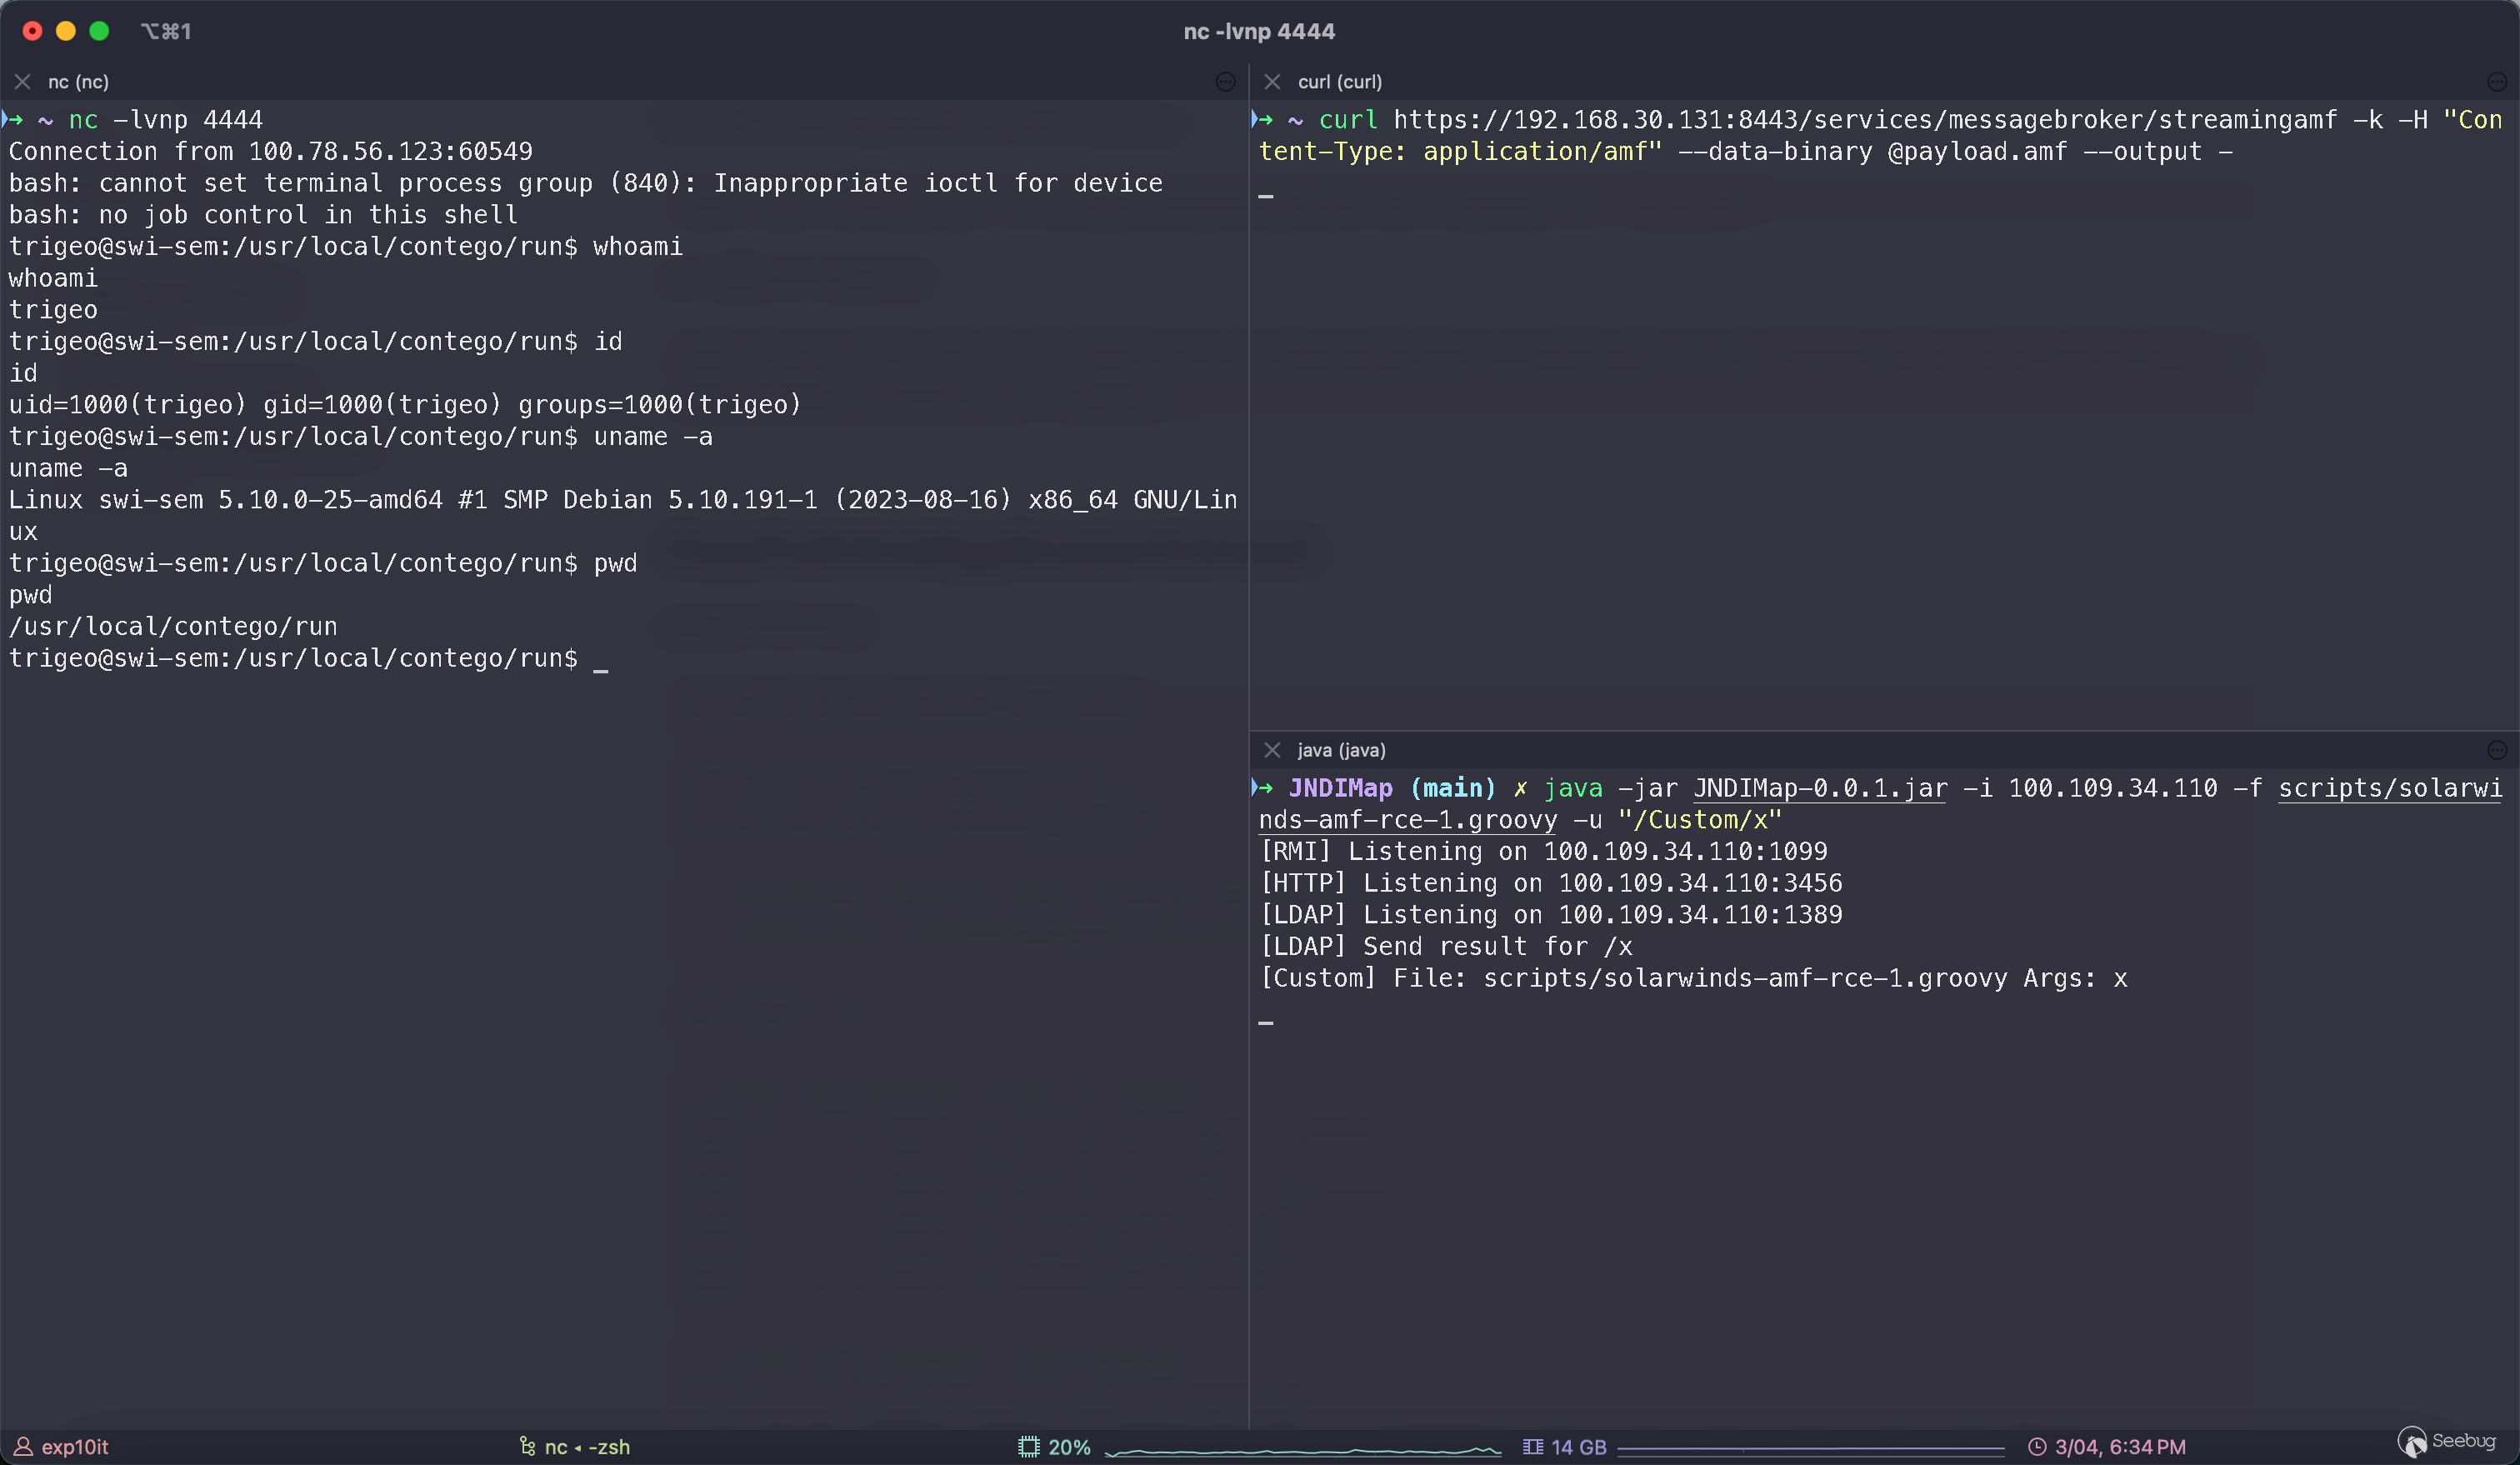Open the nc pane options menu icon
The height and width of the screenshot is (1465, 2520).
(x=1225, y=82)
